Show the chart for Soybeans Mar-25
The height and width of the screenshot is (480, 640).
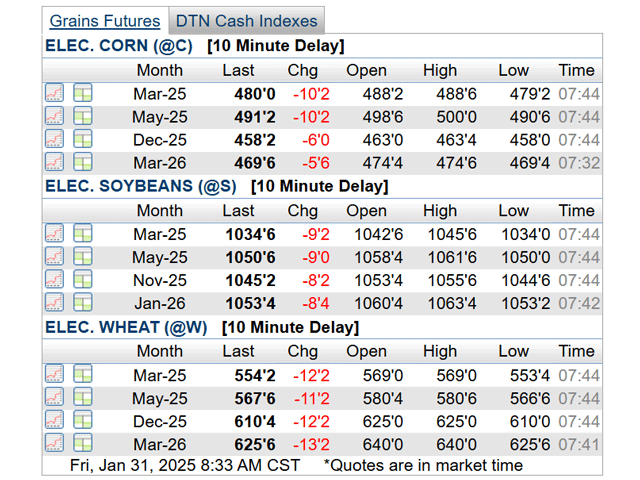pos(54,233)
